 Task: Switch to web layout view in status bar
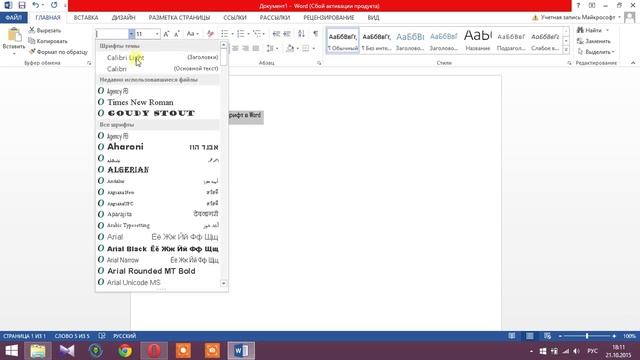click(x=547, y=336)
